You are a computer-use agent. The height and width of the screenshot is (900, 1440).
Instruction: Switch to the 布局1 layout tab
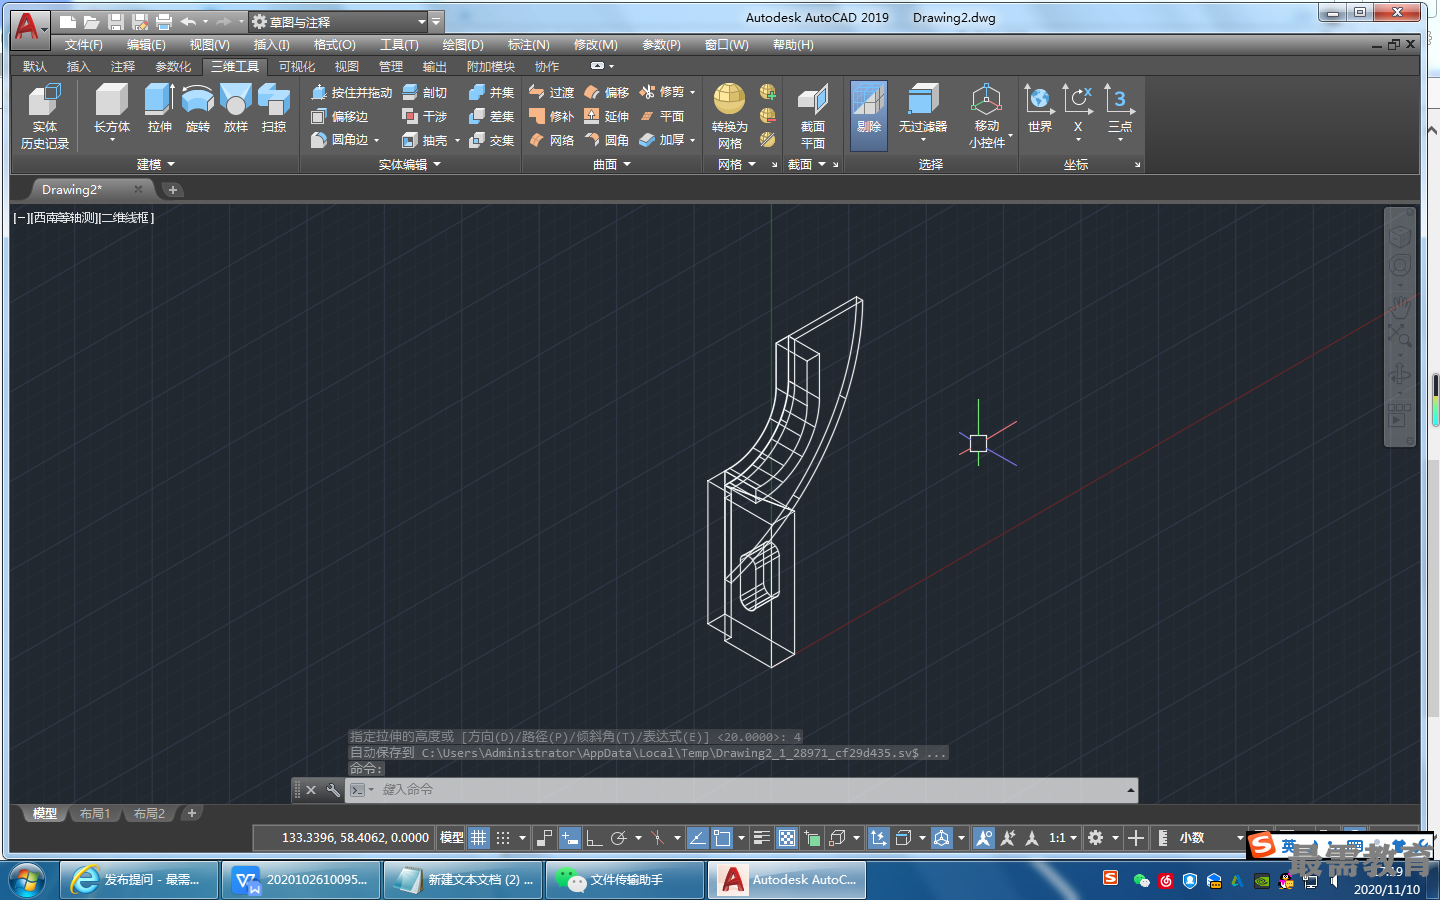pos(95,814)
